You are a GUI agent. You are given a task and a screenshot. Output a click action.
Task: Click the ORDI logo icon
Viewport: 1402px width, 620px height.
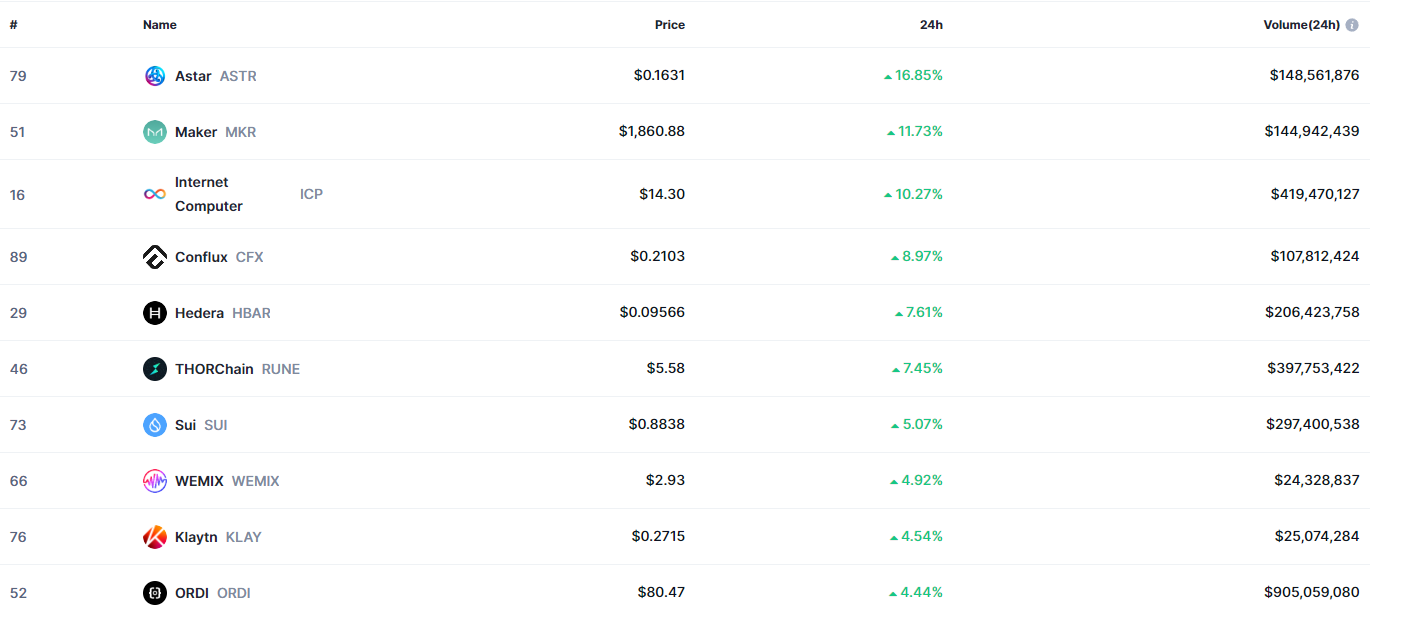click(x=155, y=593)
